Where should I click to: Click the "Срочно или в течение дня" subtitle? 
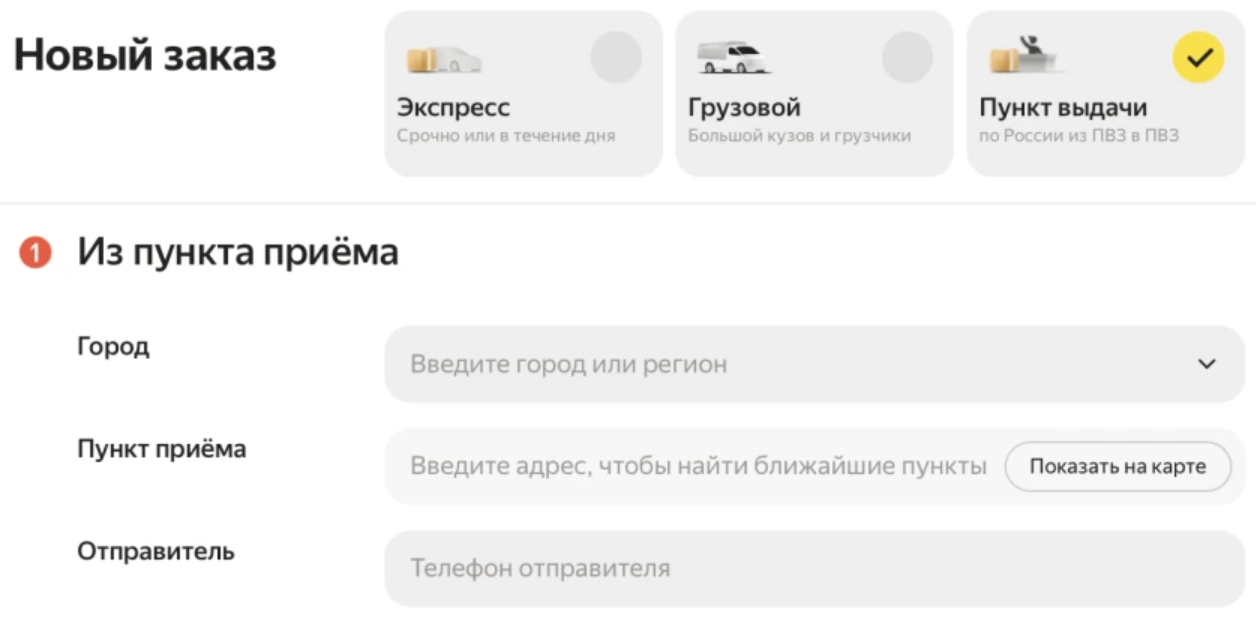(x=506, y=136)
